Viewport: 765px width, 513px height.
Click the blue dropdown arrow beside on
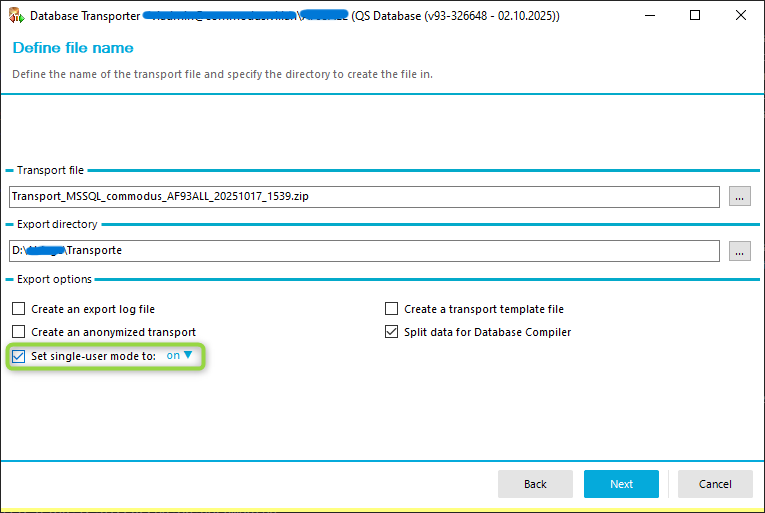coord(188,355)
